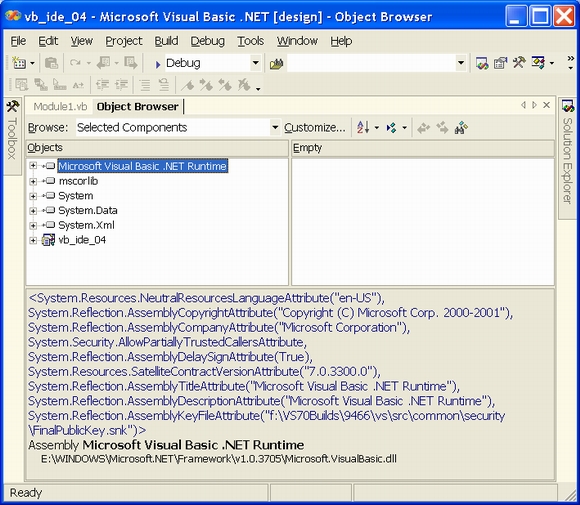Open the Properties Window toolbar icon
Screen dimensions: 580x505
click(500, 63)
